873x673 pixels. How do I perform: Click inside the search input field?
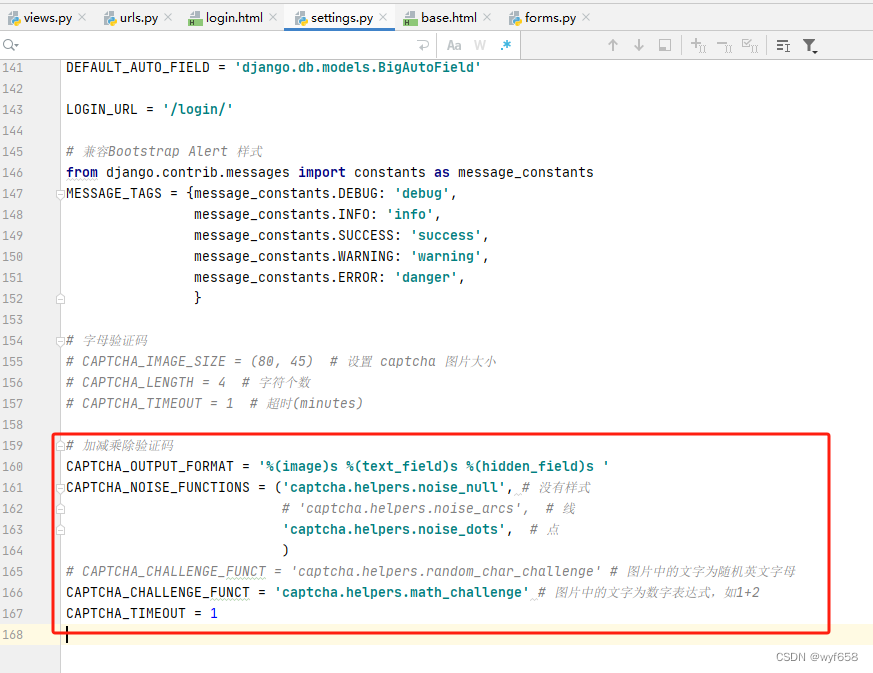pos(200,45)
